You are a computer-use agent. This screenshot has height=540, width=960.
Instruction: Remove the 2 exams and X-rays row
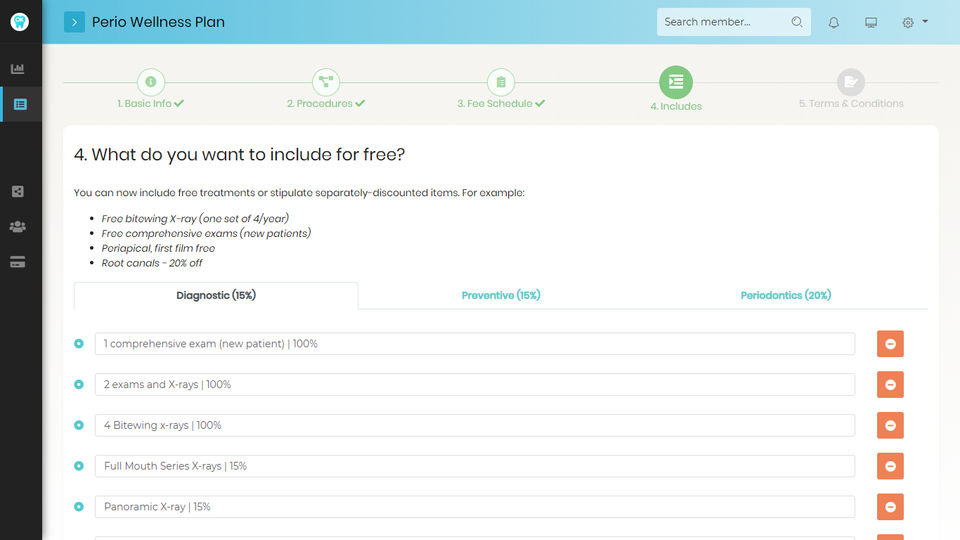(890, 384)
